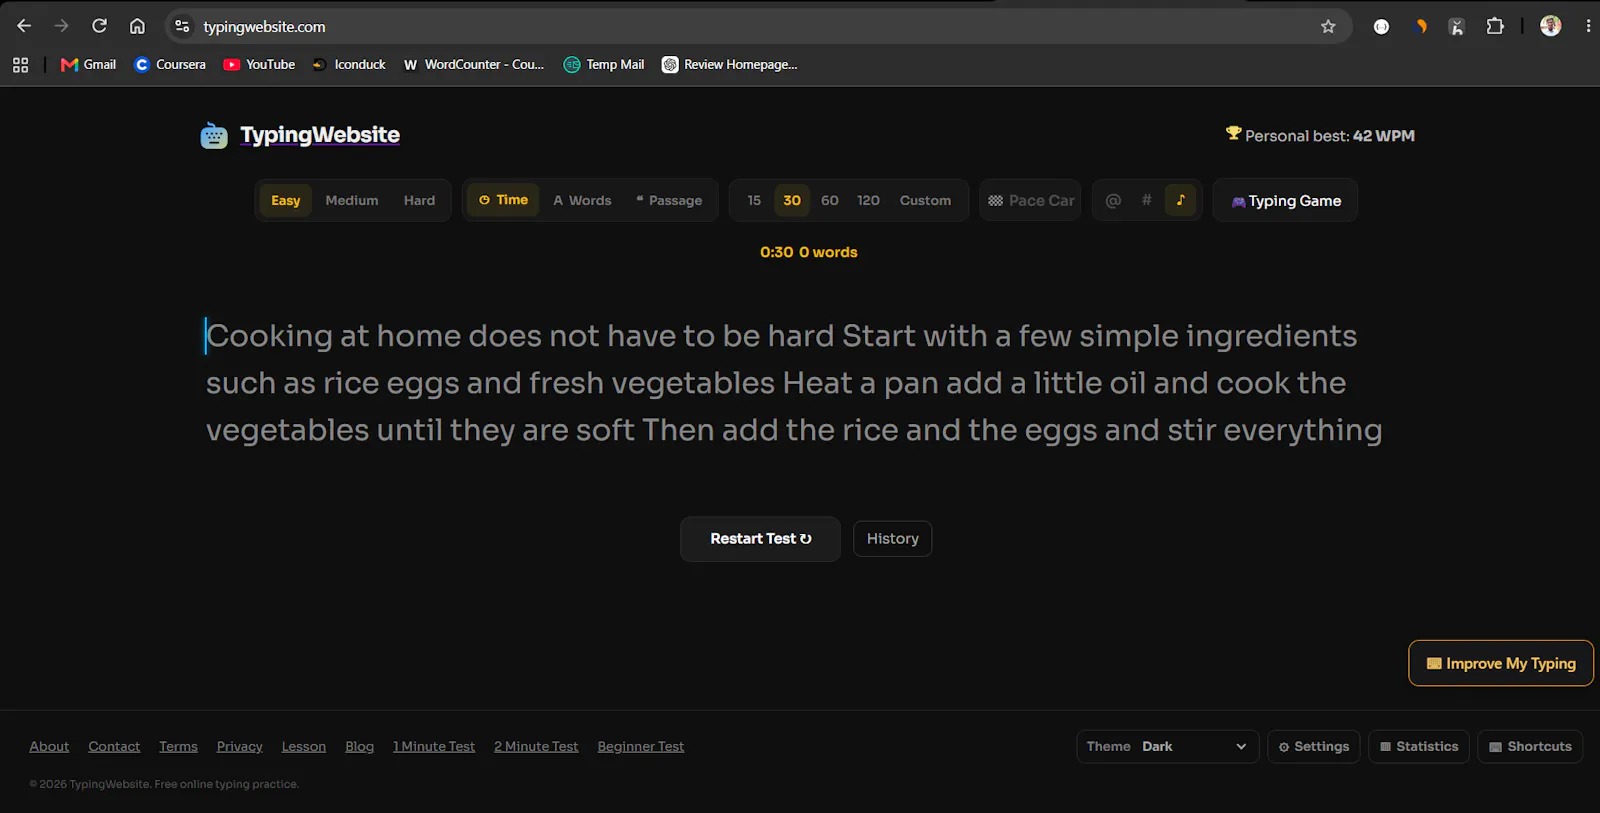Set test duration to 15 seconds
This screenshot has height=813, width=1600.
(x=754, y=200)
